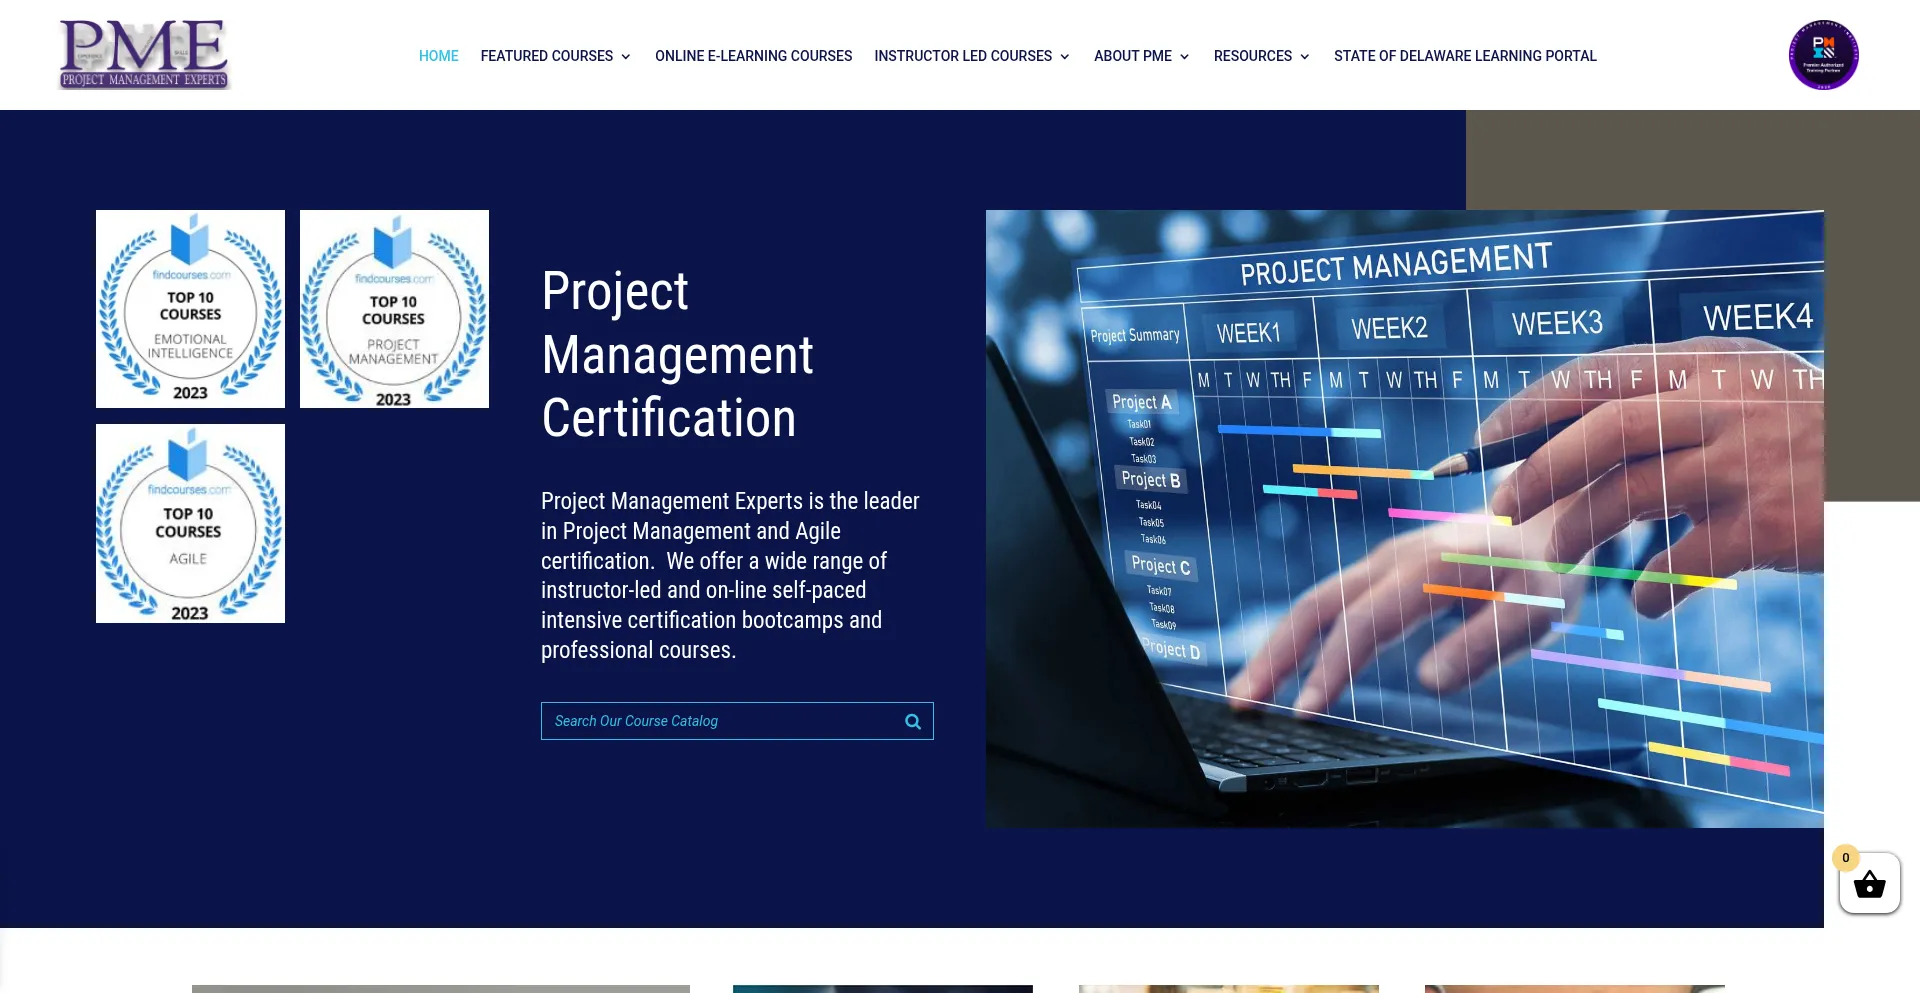Click the Emotional Intelligence Top 10 badge
Screen dimensions: 1920x993
(190, 309)
